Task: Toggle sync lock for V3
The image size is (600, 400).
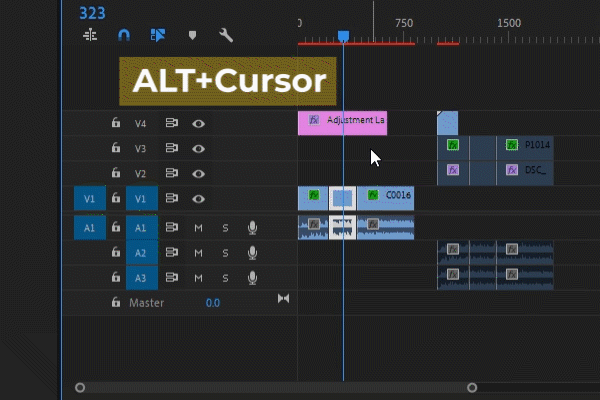Action: (171, 148)
